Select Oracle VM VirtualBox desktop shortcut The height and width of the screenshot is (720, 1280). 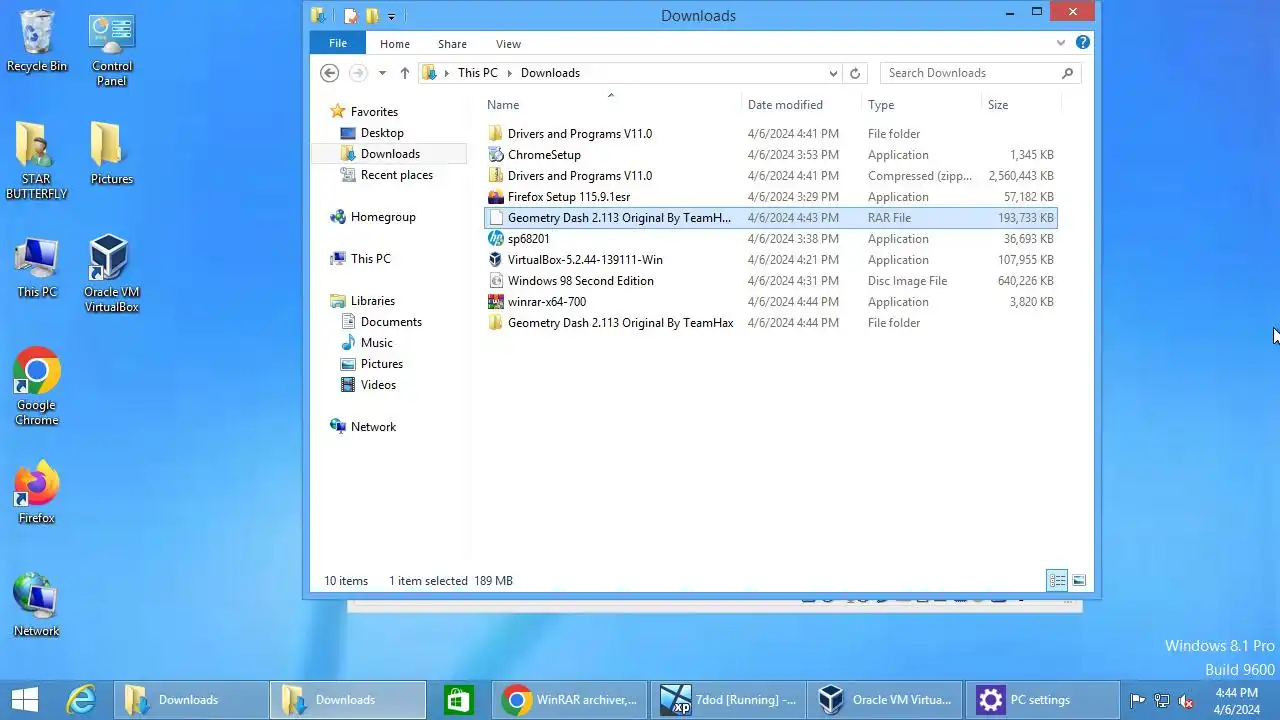tap(111, 274)
